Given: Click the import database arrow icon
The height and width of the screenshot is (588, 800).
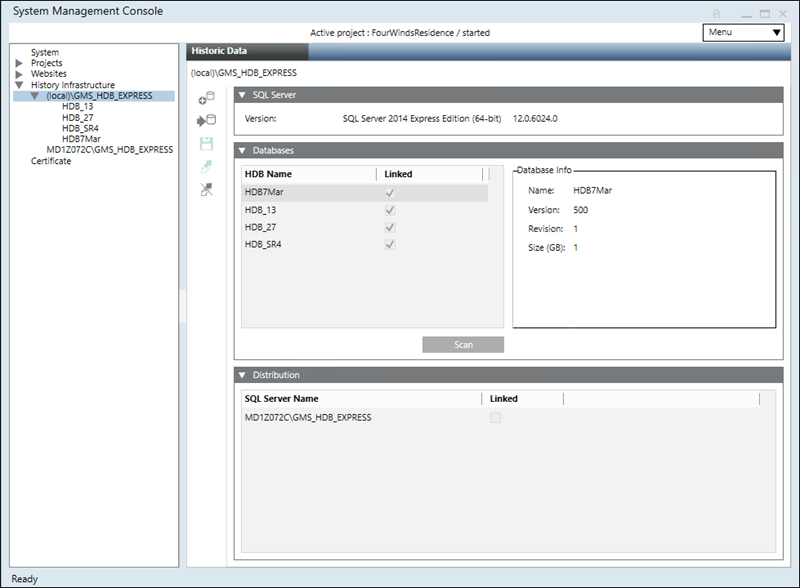Looking at the screenshot, I should click(207, 121).
